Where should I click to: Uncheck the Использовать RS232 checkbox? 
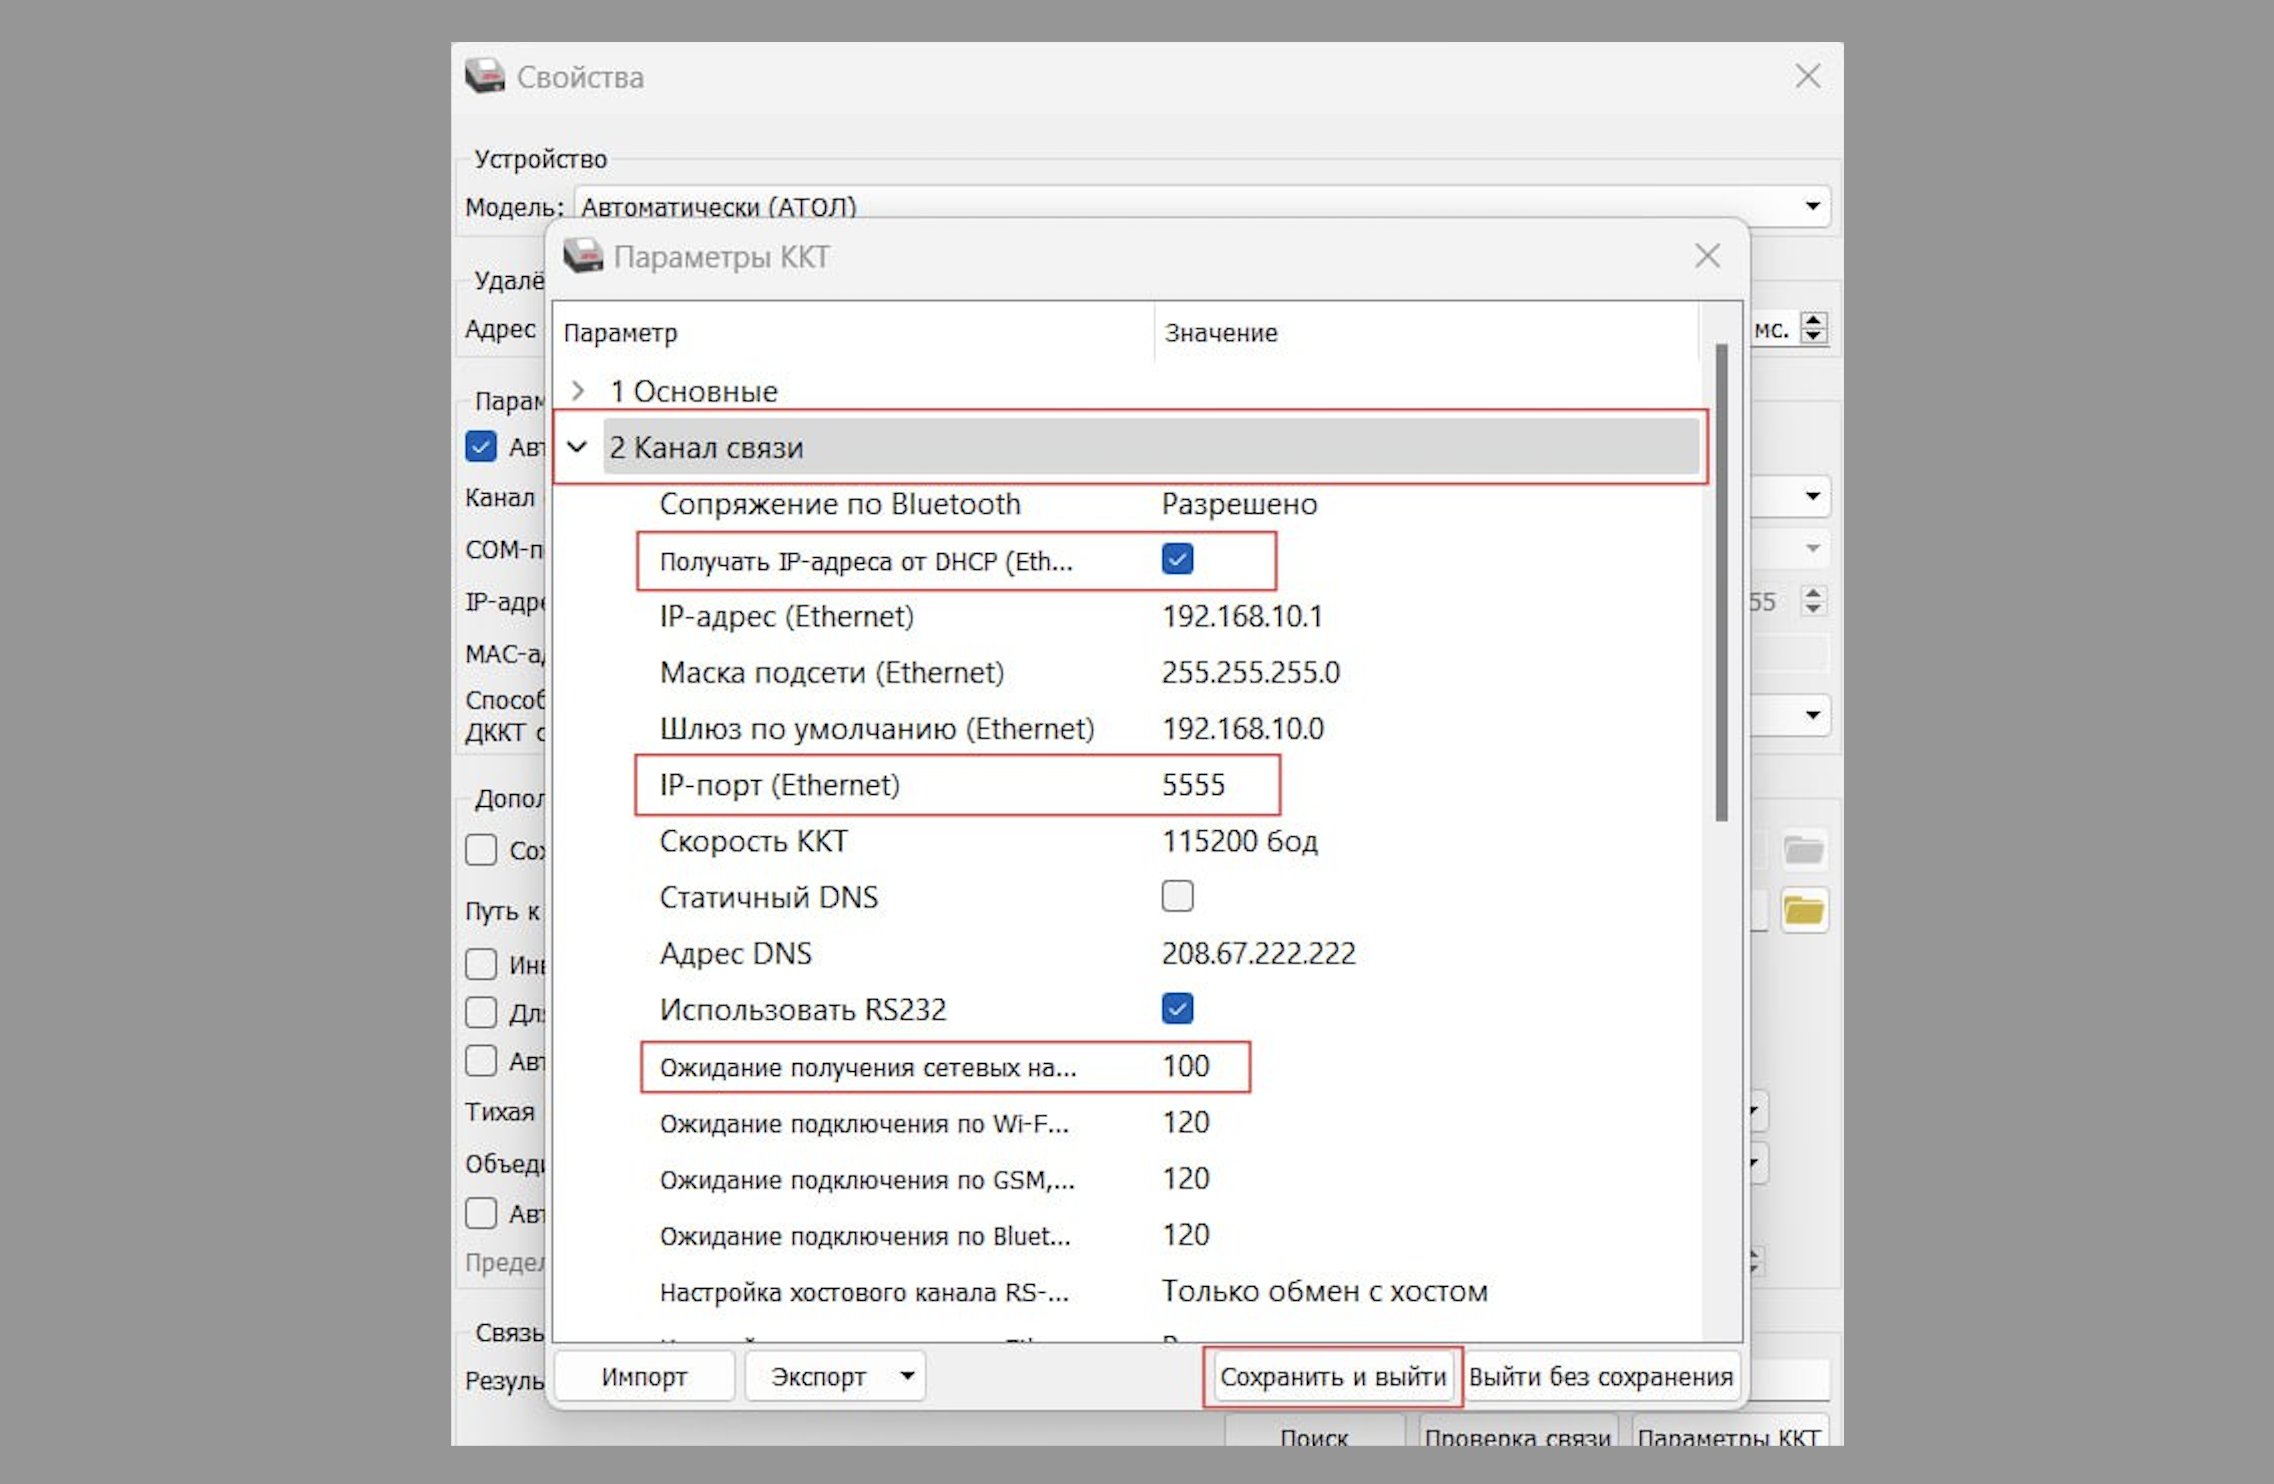(x=1177, y=1008)
